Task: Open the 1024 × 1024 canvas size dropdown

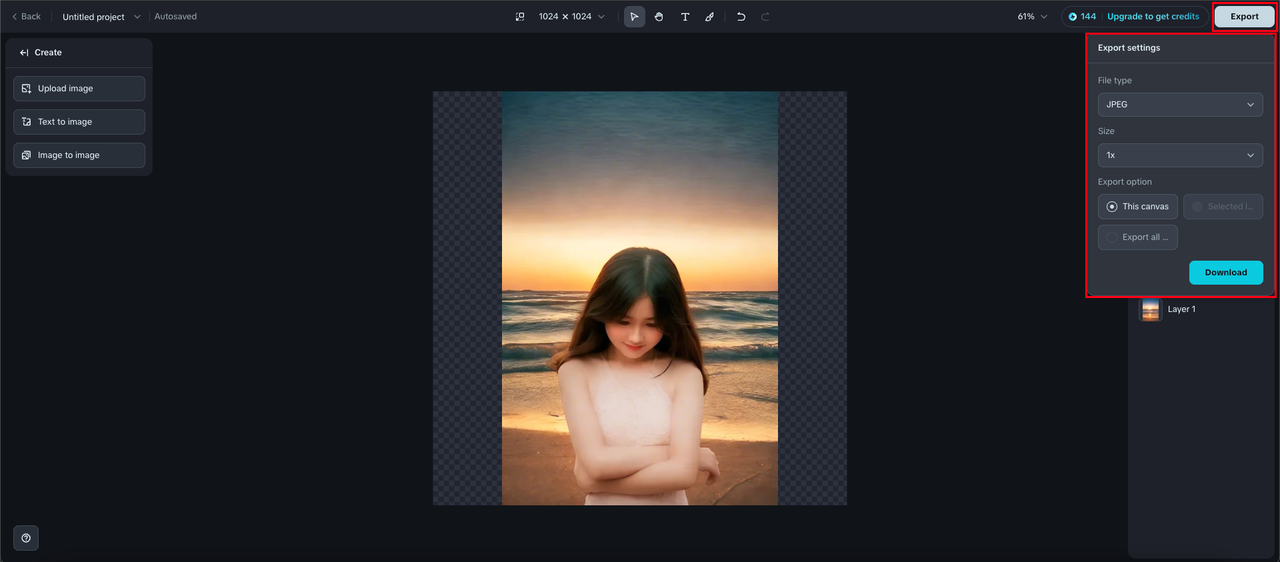Action: (x=572, y=17)
